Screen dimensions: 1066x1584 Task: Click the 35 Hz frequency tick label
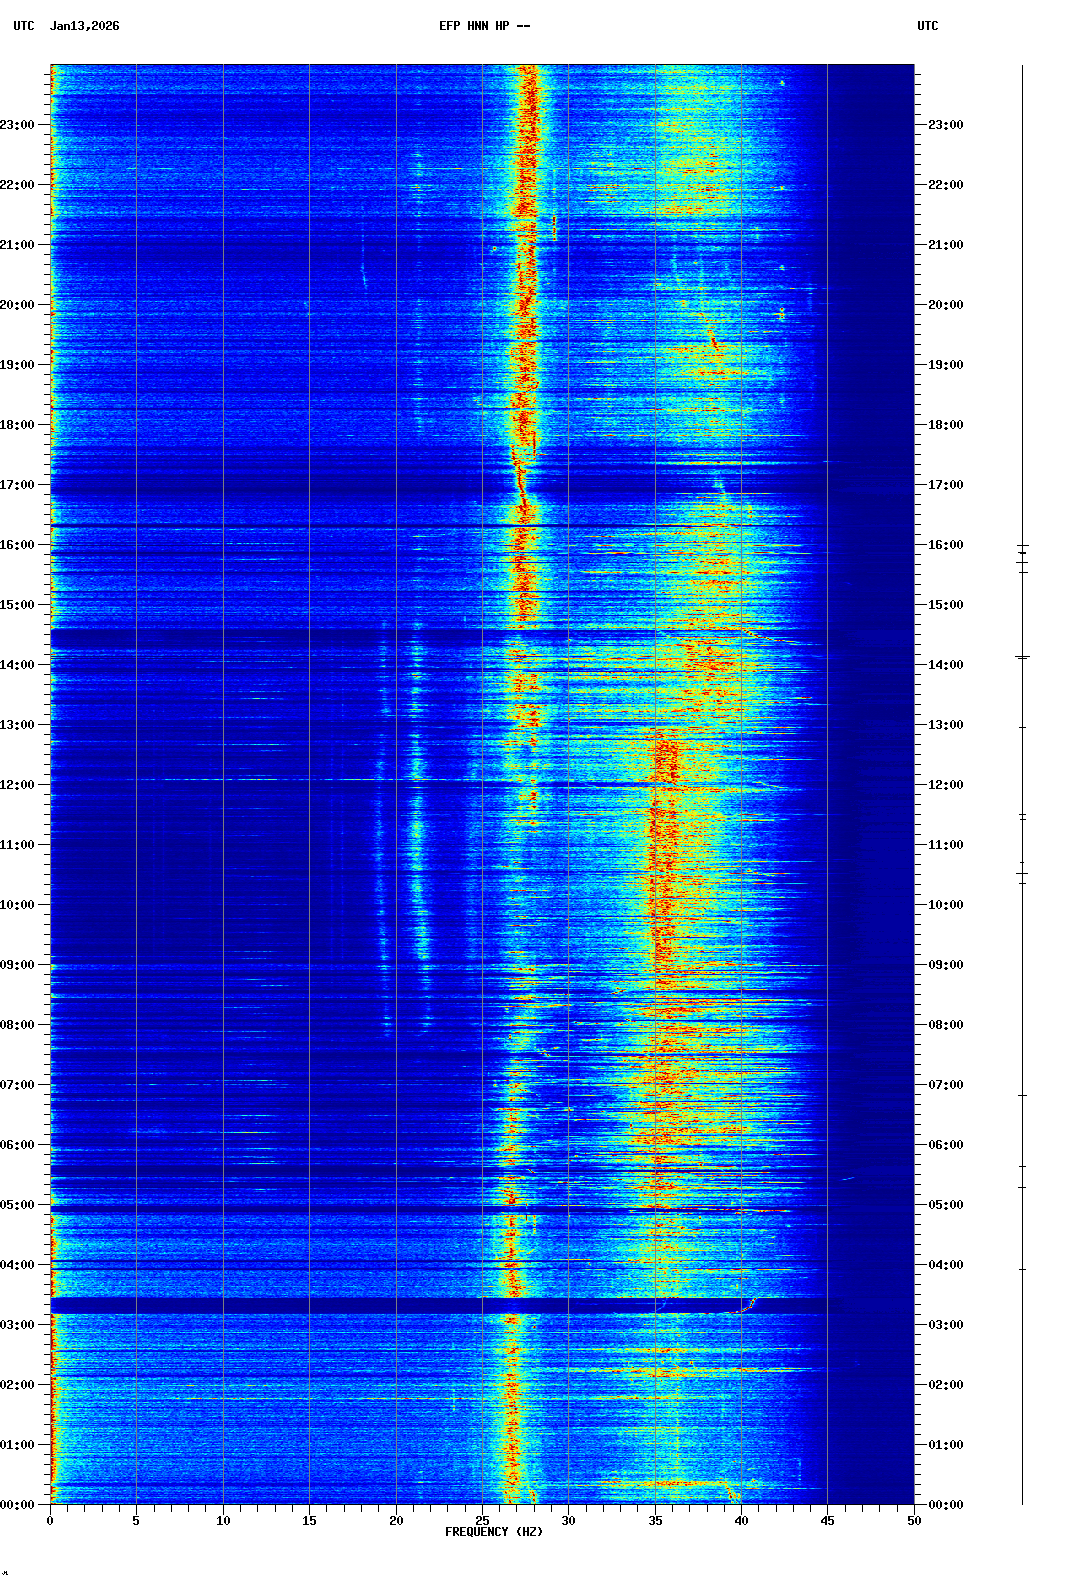[x=655, y=1520]
